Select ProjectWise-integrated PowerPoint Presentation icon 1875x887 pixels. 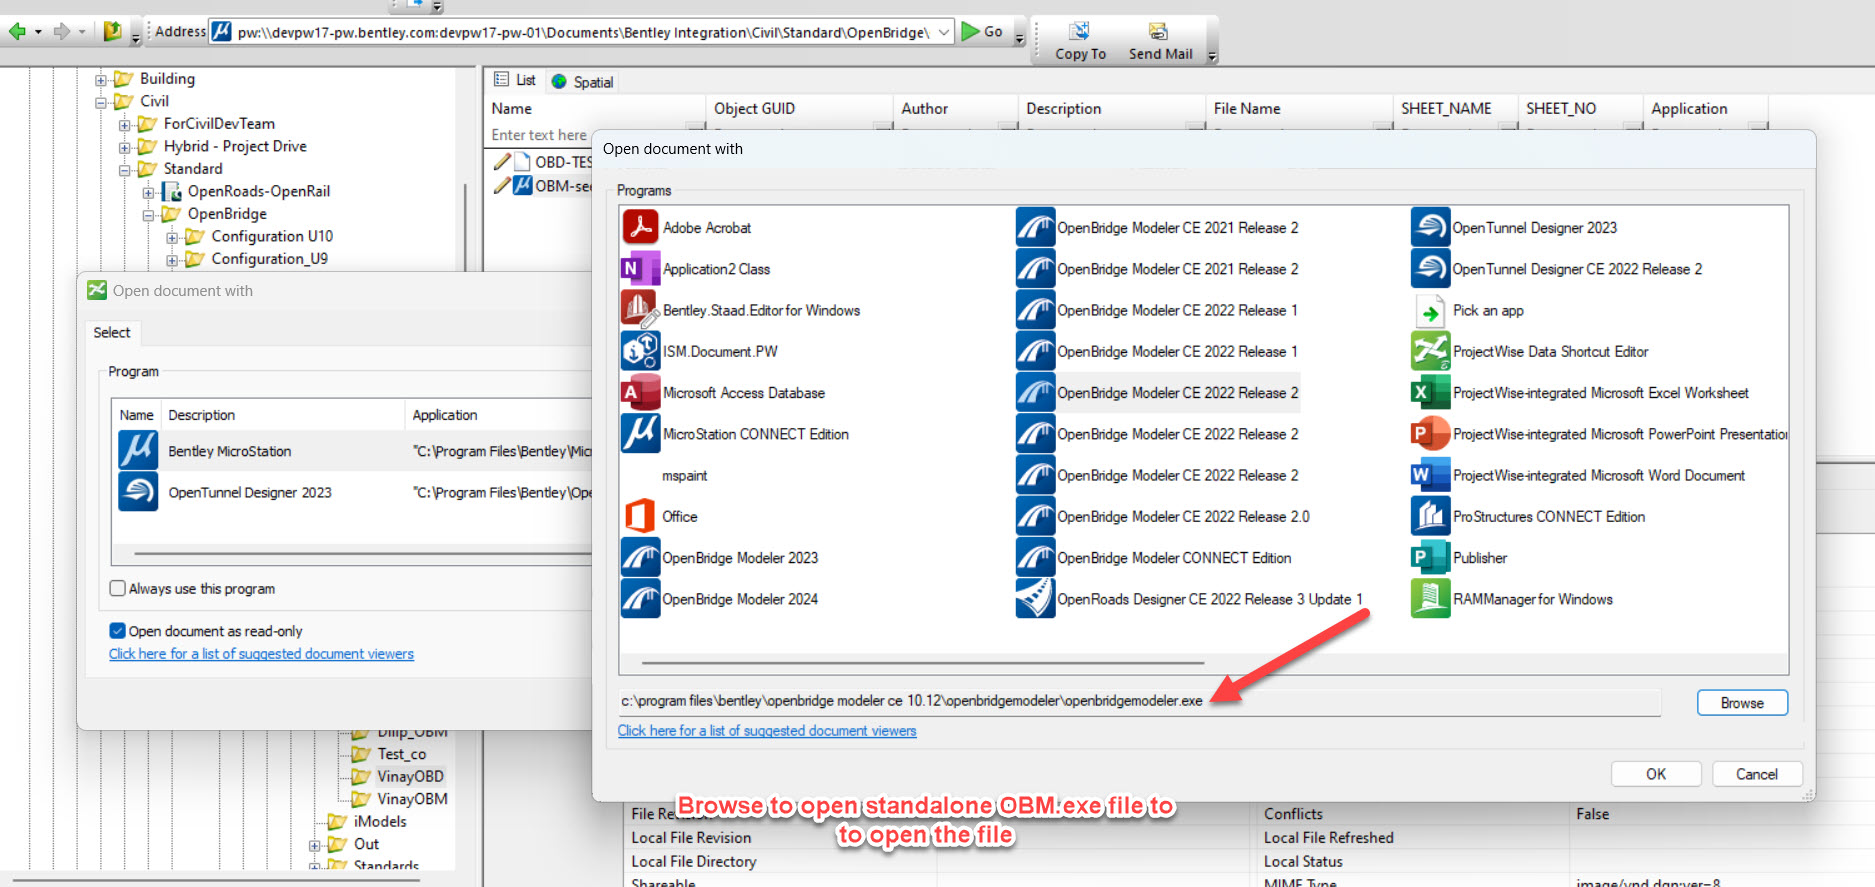click(1430, 433)
